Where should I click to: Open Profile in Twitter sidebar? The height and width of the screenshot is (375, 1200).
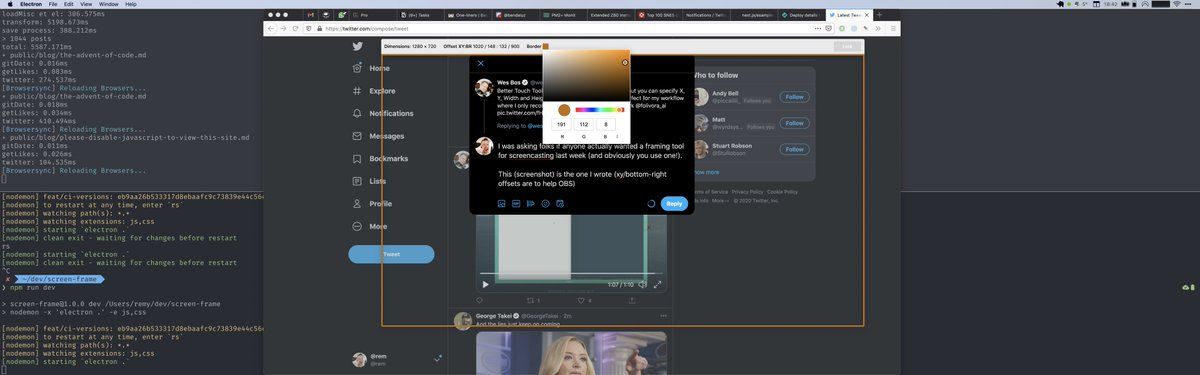point(371,204)
